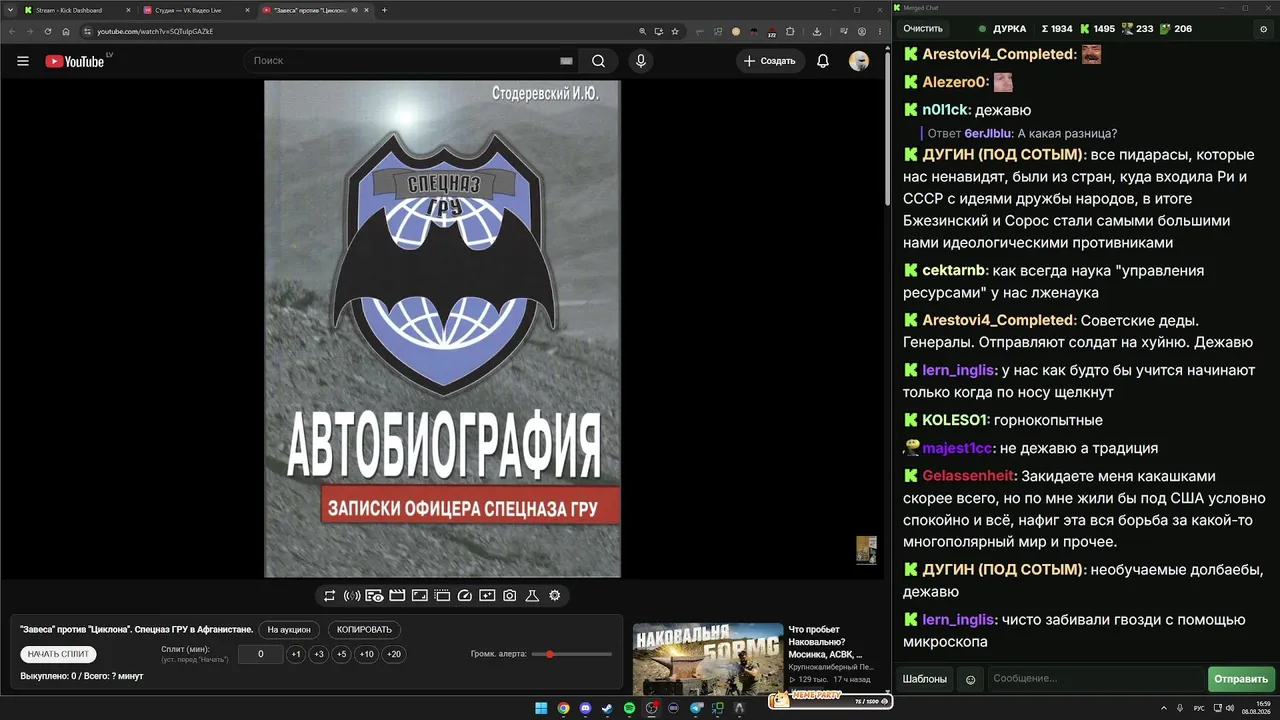Click the split minutes number field
The width and height of the screenshot is (1280, 720).
pyautogui.click(x=262, y=654)
